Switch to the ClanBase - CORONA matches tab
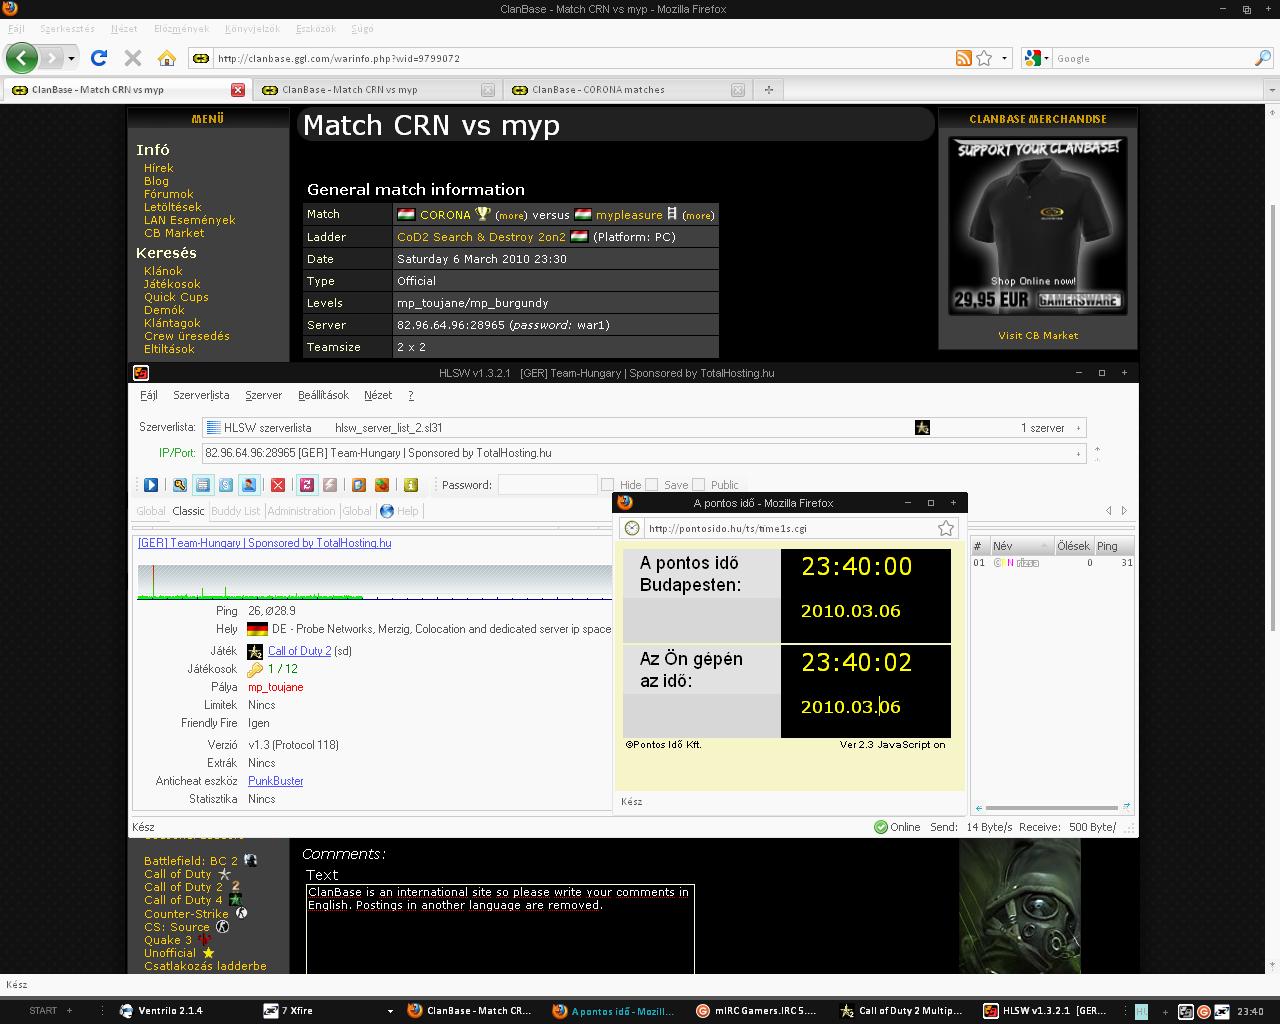Image resolution: width=1280 pixels, height=1024 pixels. (598, 90)
